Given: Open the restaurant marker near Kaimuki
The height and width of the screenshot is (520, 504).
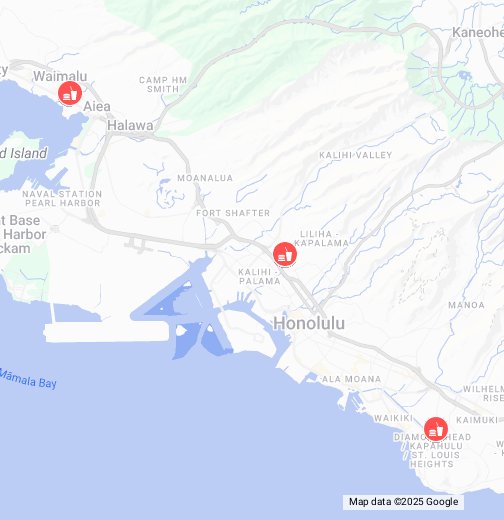Looking at the screenshot, I should pyautogui.click(x=436, y=429).
